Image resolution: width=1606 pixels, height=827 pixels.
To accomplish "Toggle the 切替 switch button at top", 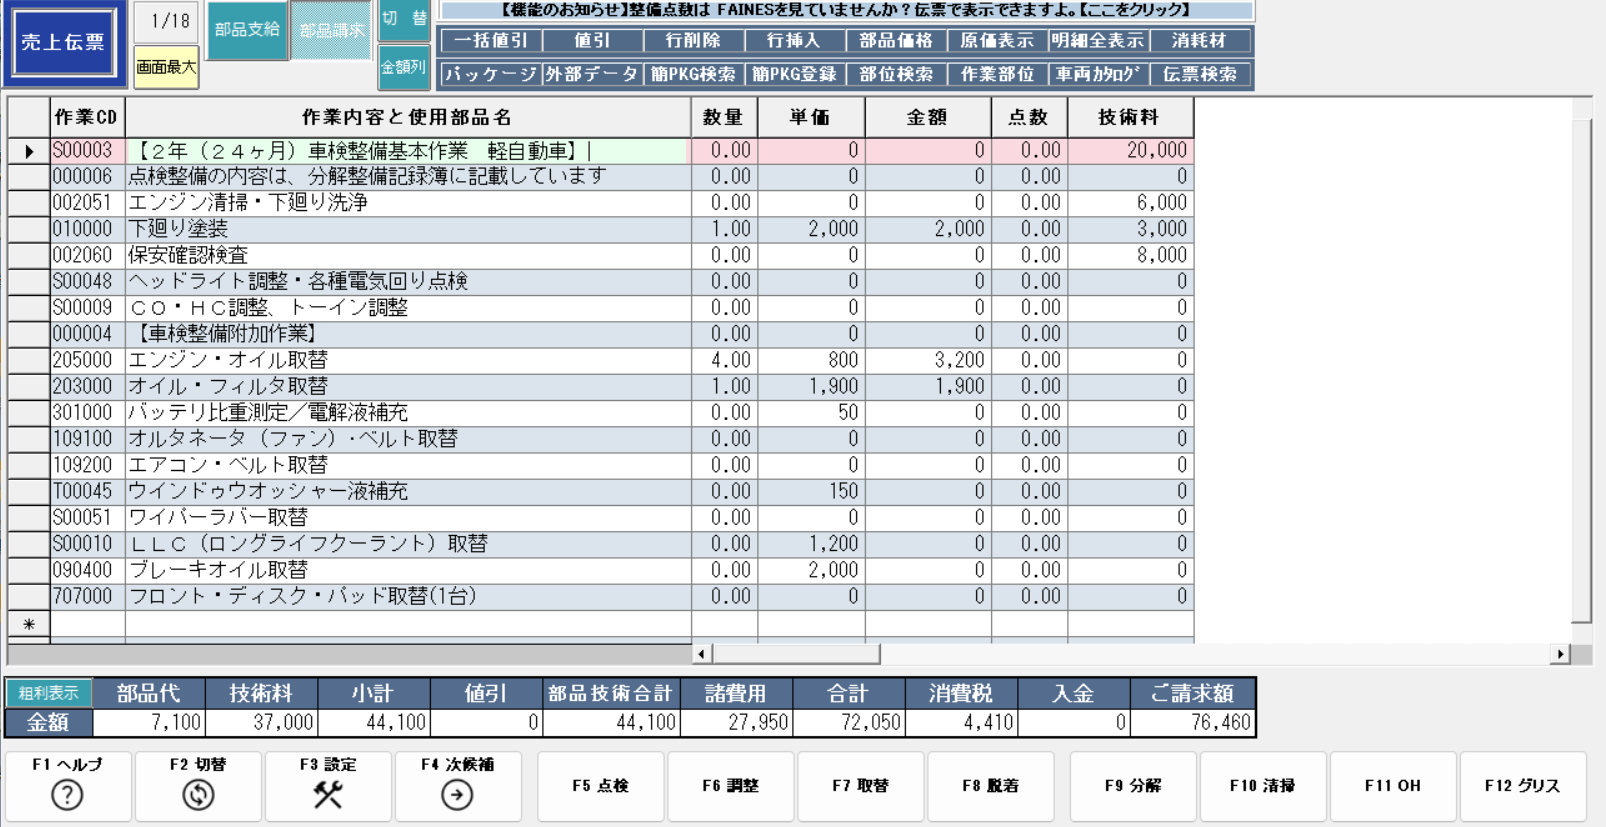I will [x=404, y=19].
